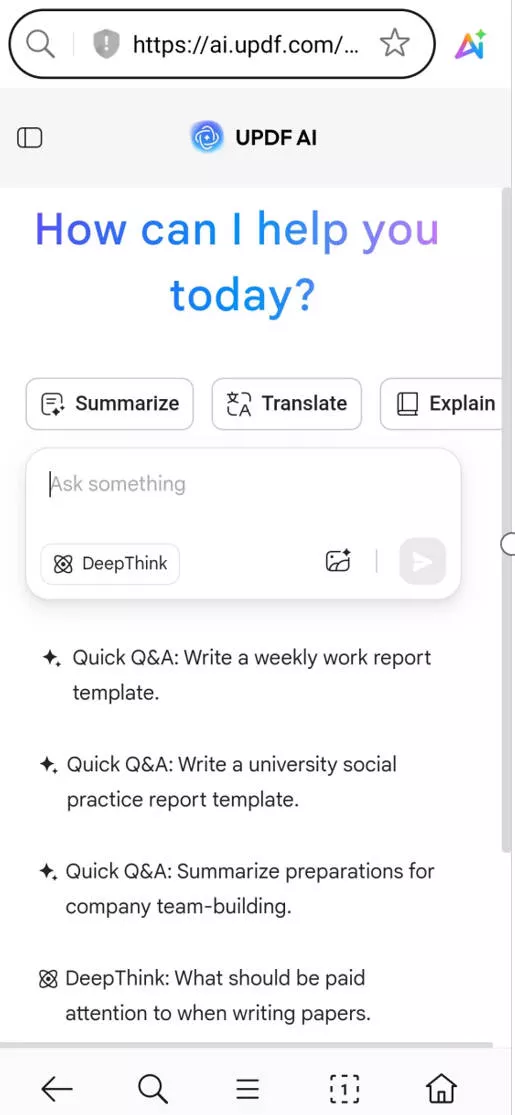Toggle DeepThink mode on
The height and width of the screenshot is (1115, 515).
[110, 564]
